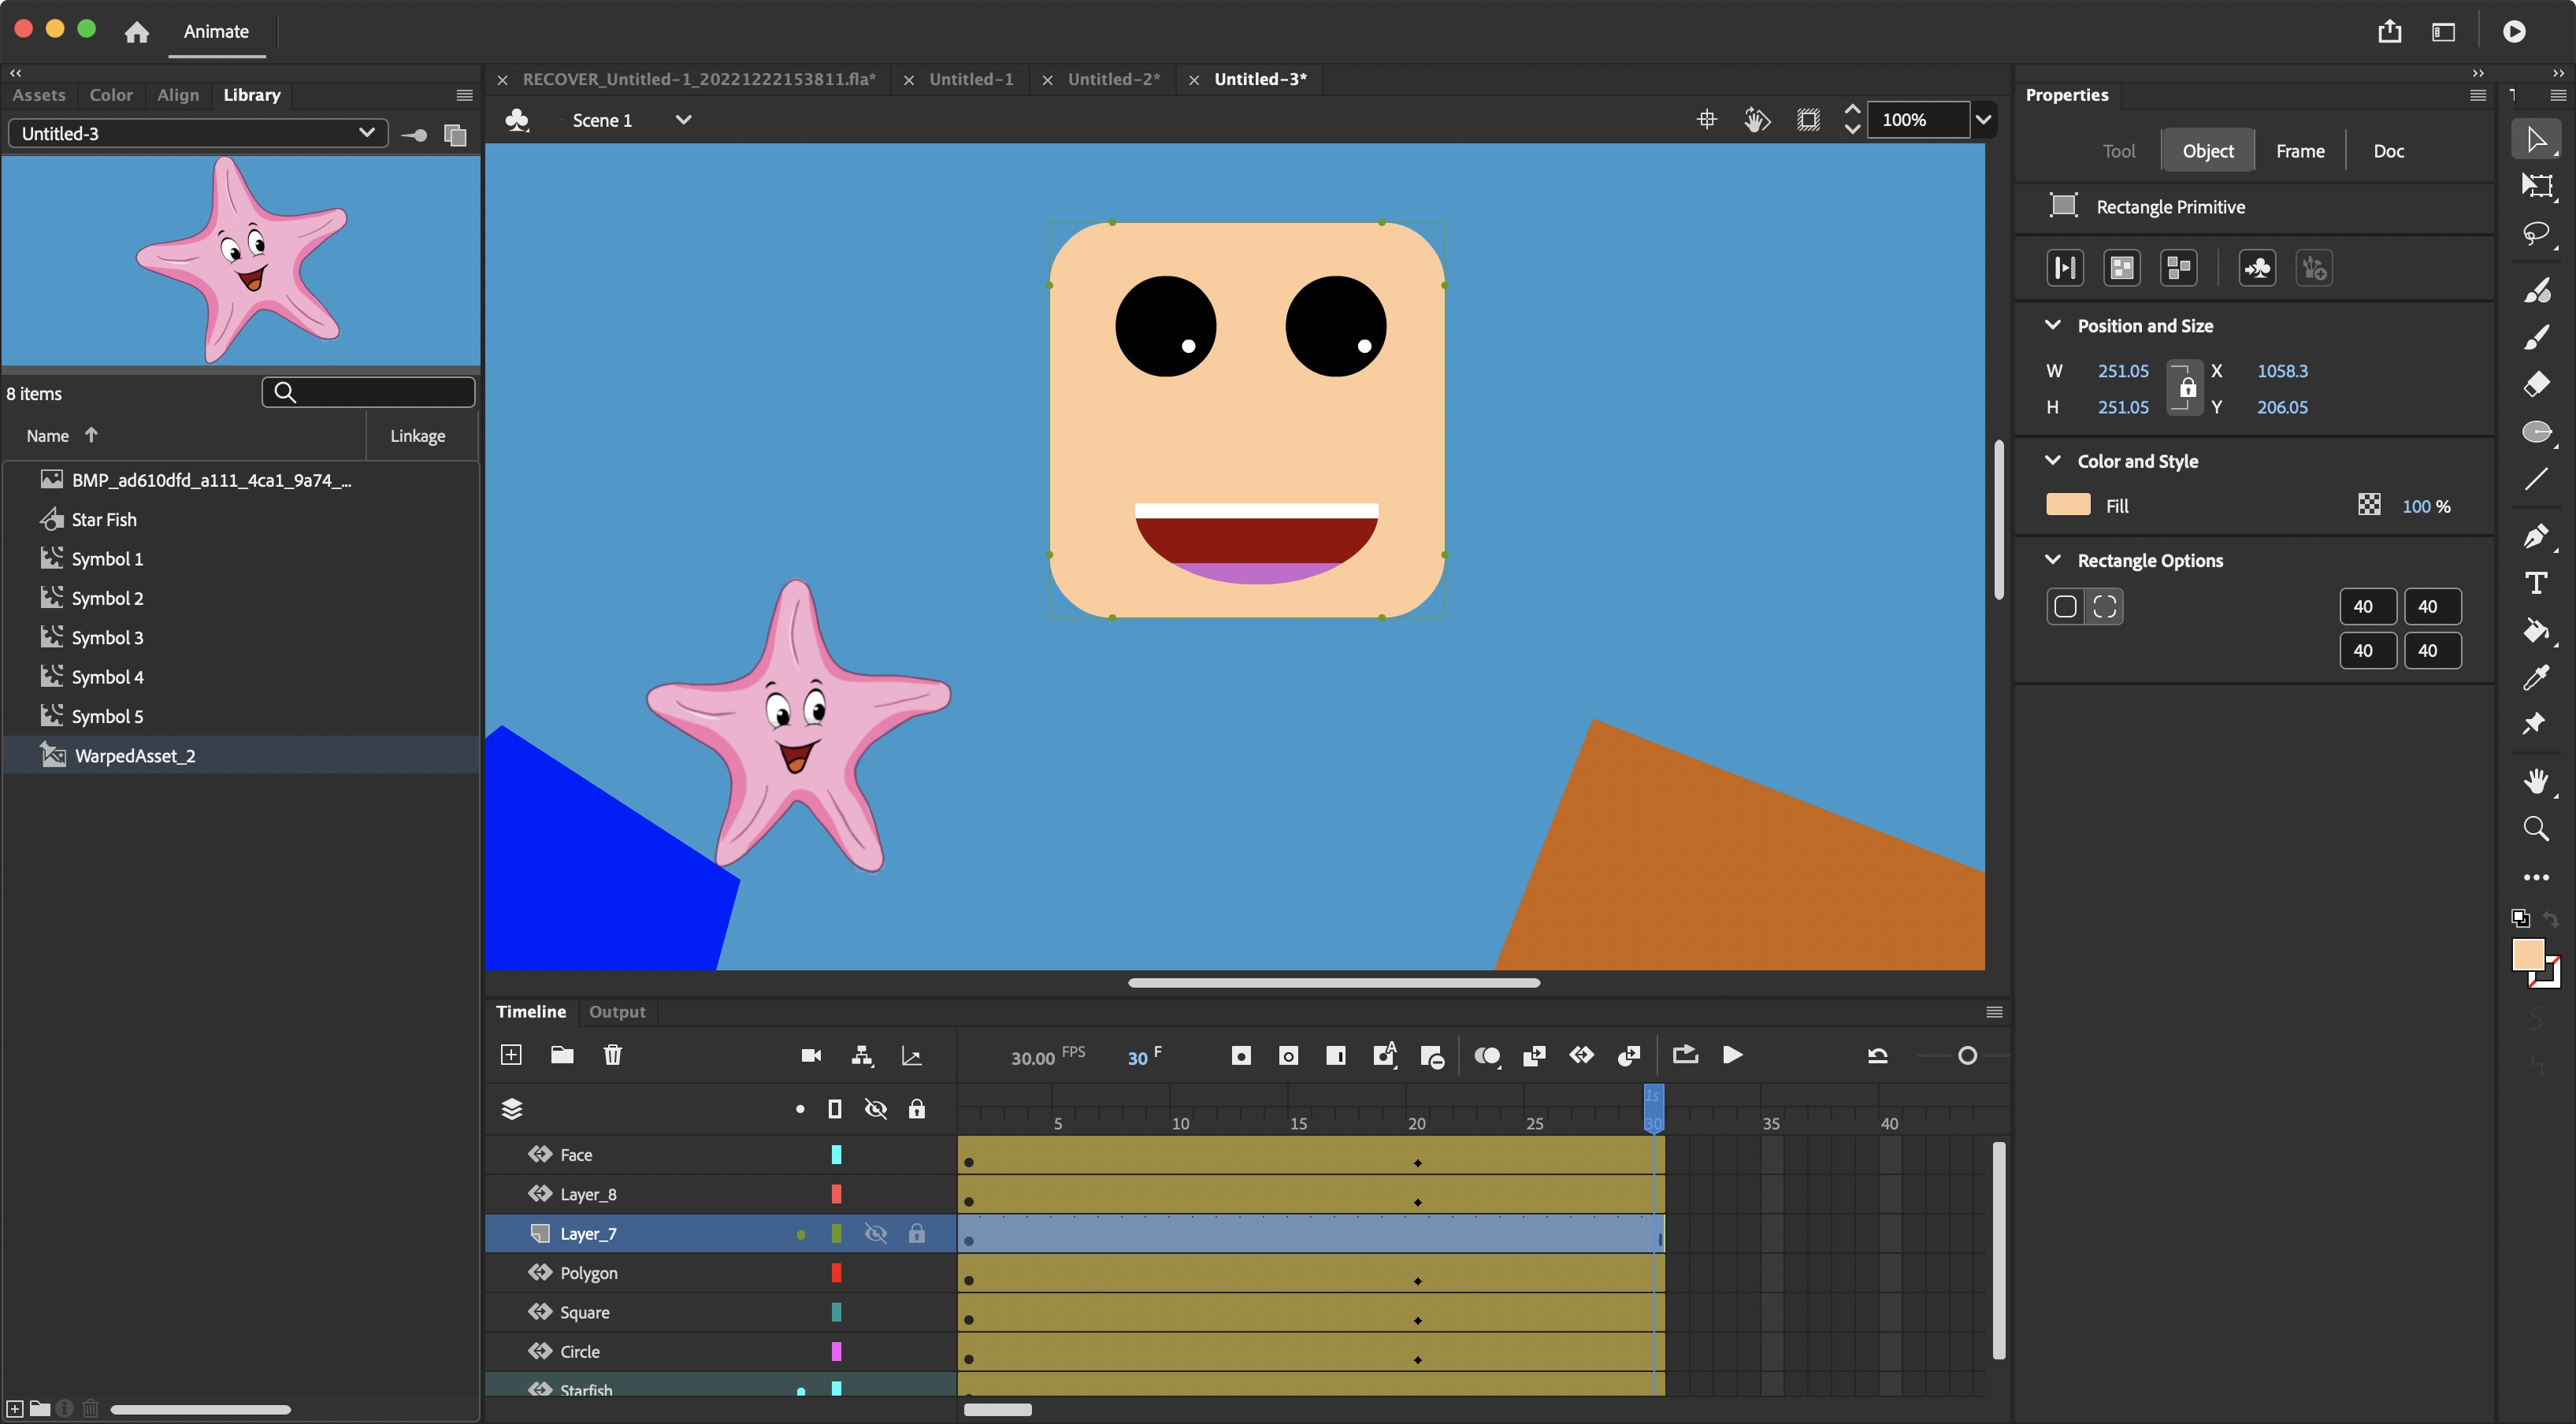The image size is (2576, 1424).
Task: Select the Paint Bucket tool
Action: pos(2535,631)
